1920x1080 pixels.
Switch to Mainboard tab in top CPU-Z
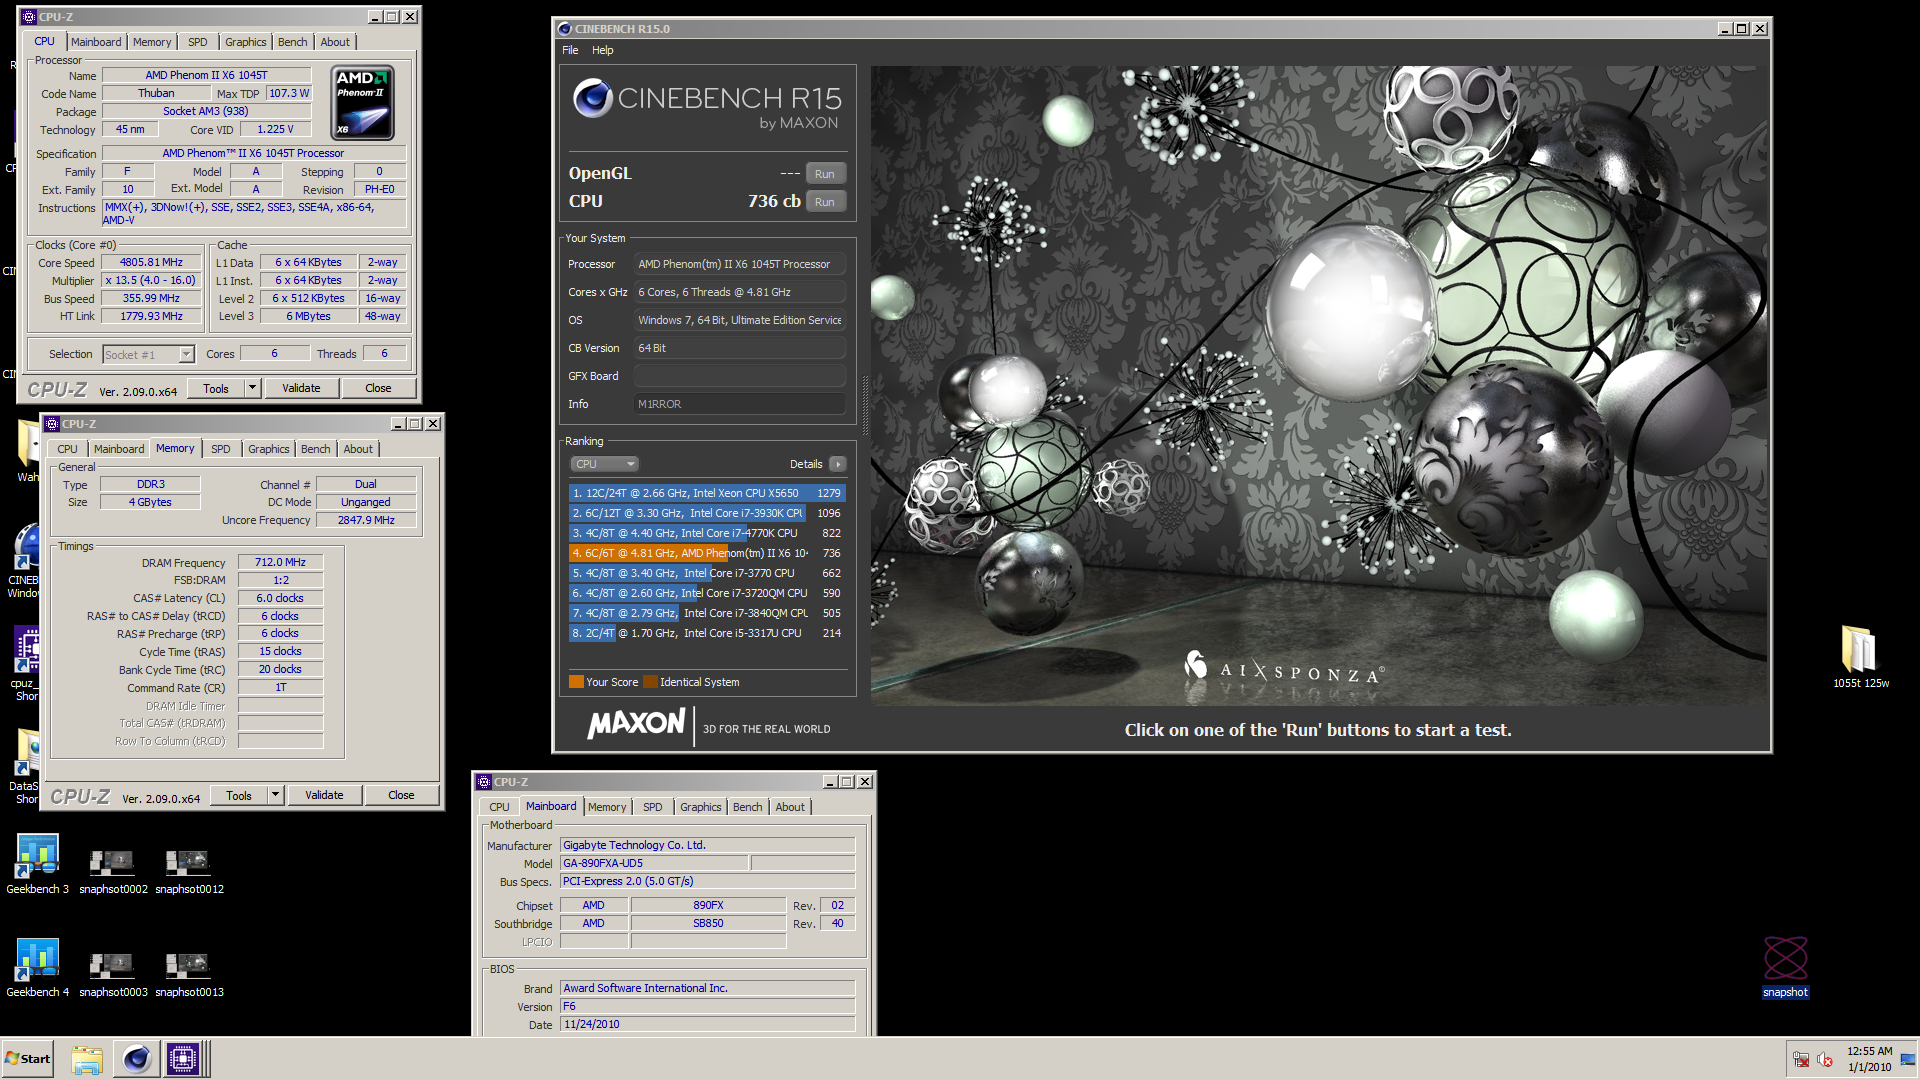click(x=96, y=42)
